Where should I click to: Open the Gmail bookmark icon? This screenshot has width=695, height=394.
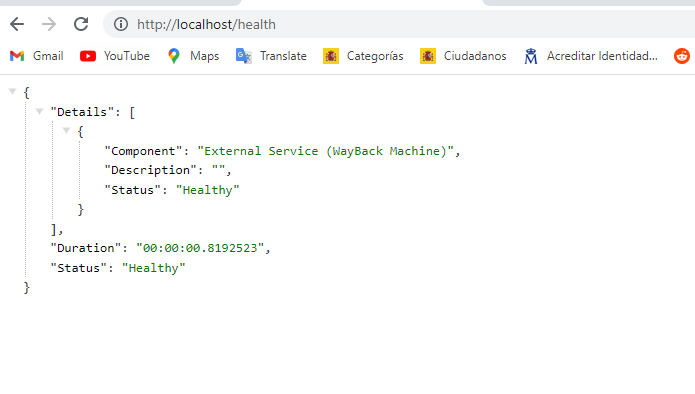point(17,56)
